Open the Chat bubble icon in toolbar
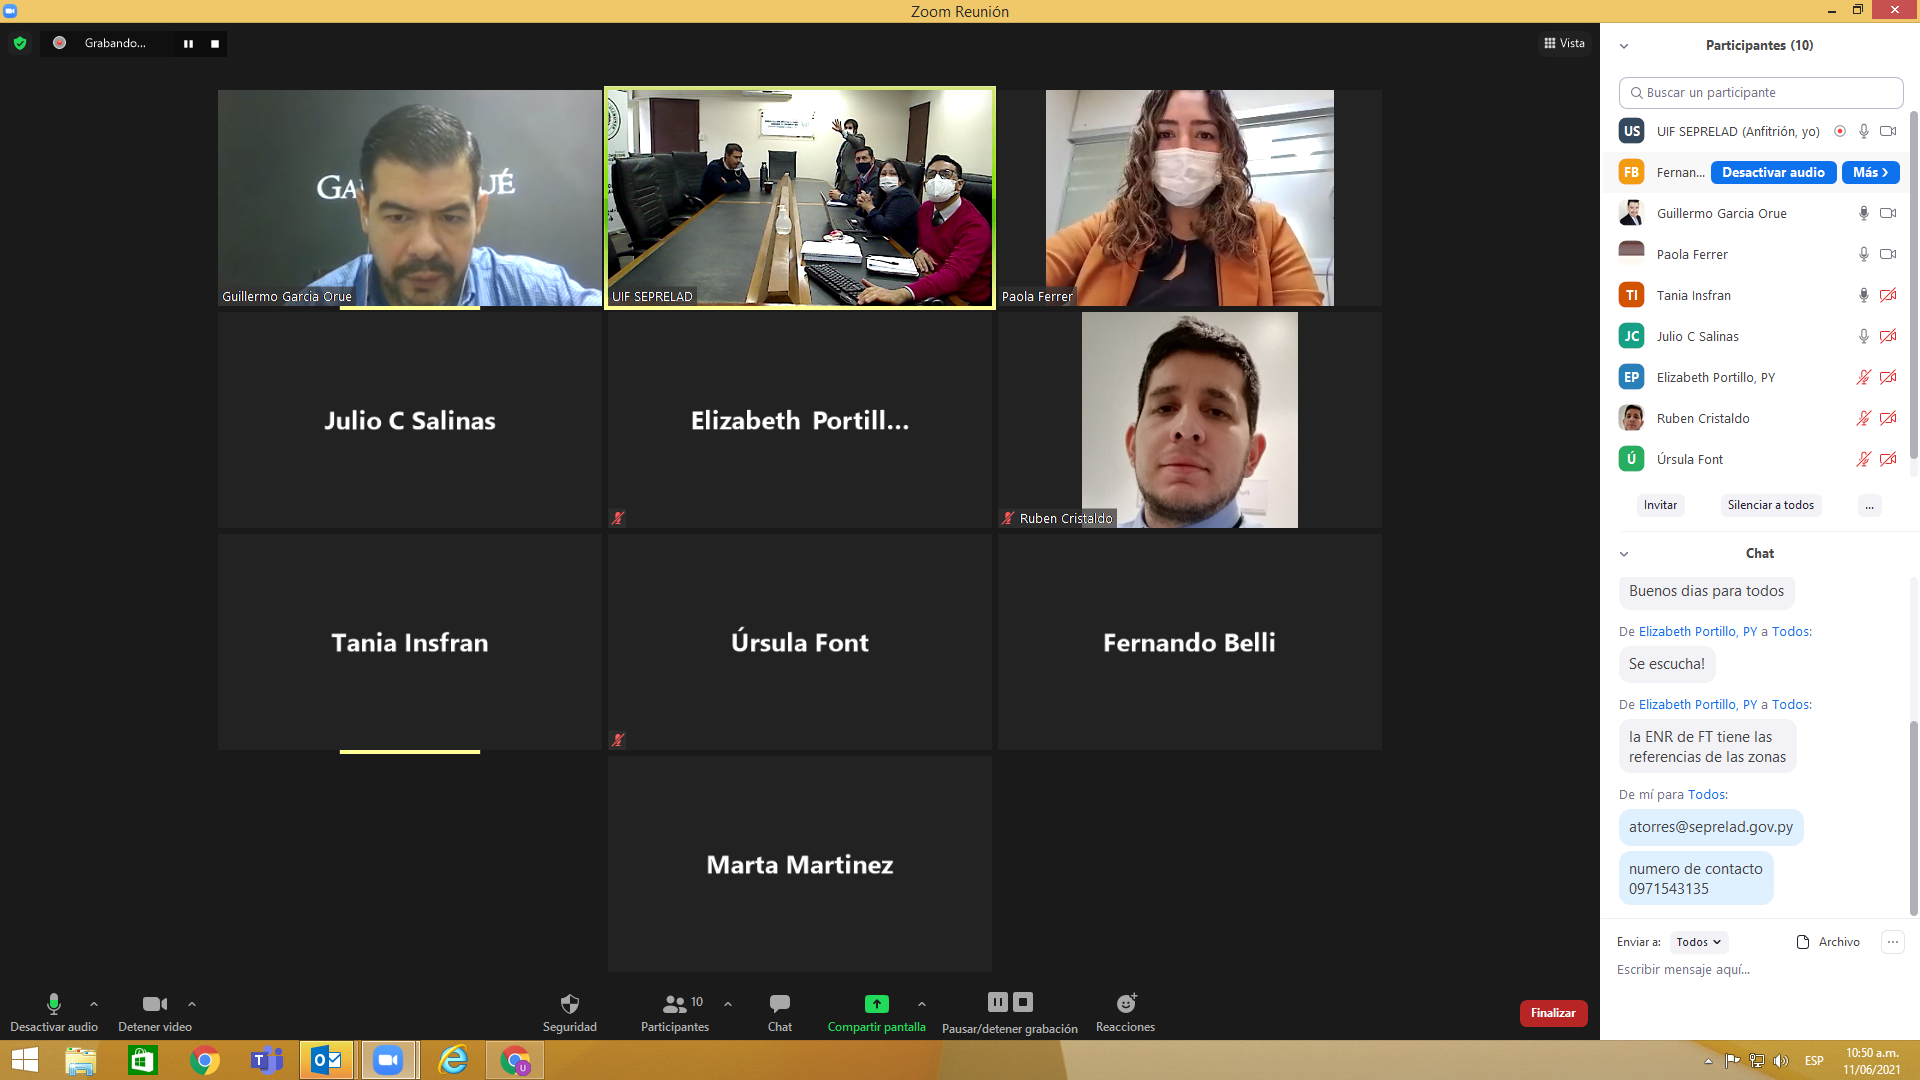The width and height of the screenshot is (1920, 1080). pyautogui.click(x=780, y=1003)
